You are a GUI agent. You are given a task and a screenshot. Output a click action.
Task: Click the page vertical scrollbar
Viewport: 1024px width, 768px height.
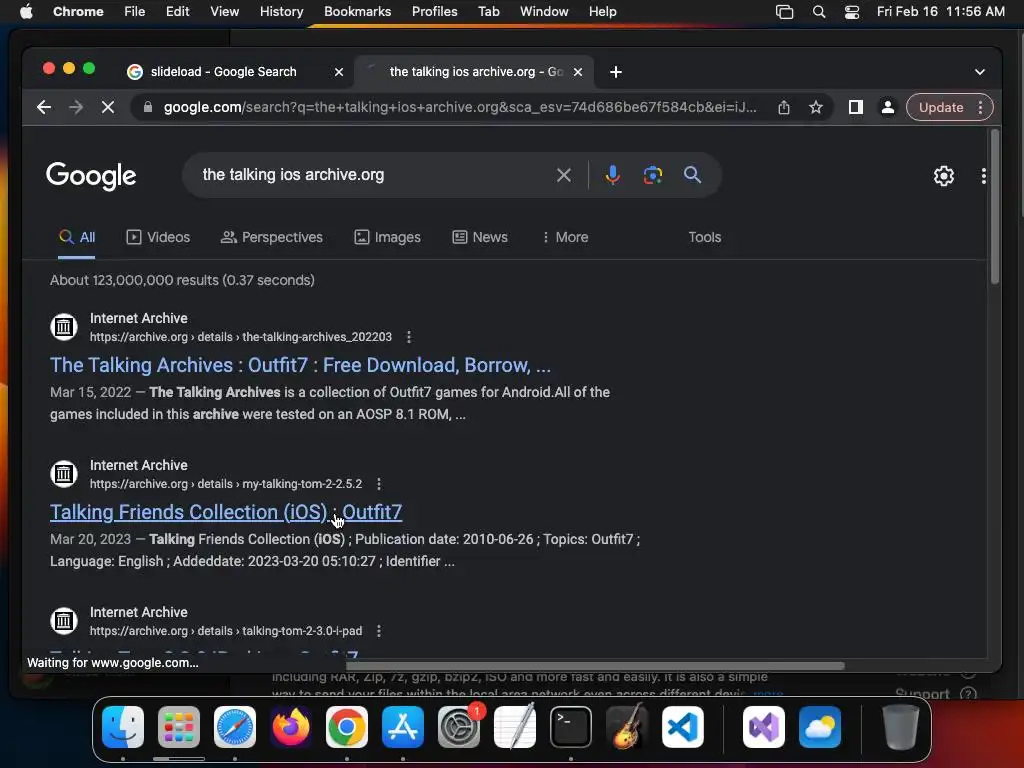pos(995,206)
